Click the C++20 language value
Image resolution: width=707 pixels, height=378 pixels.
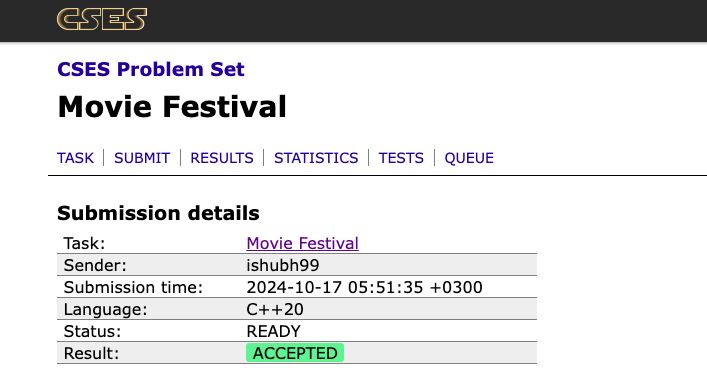(275, 309)
